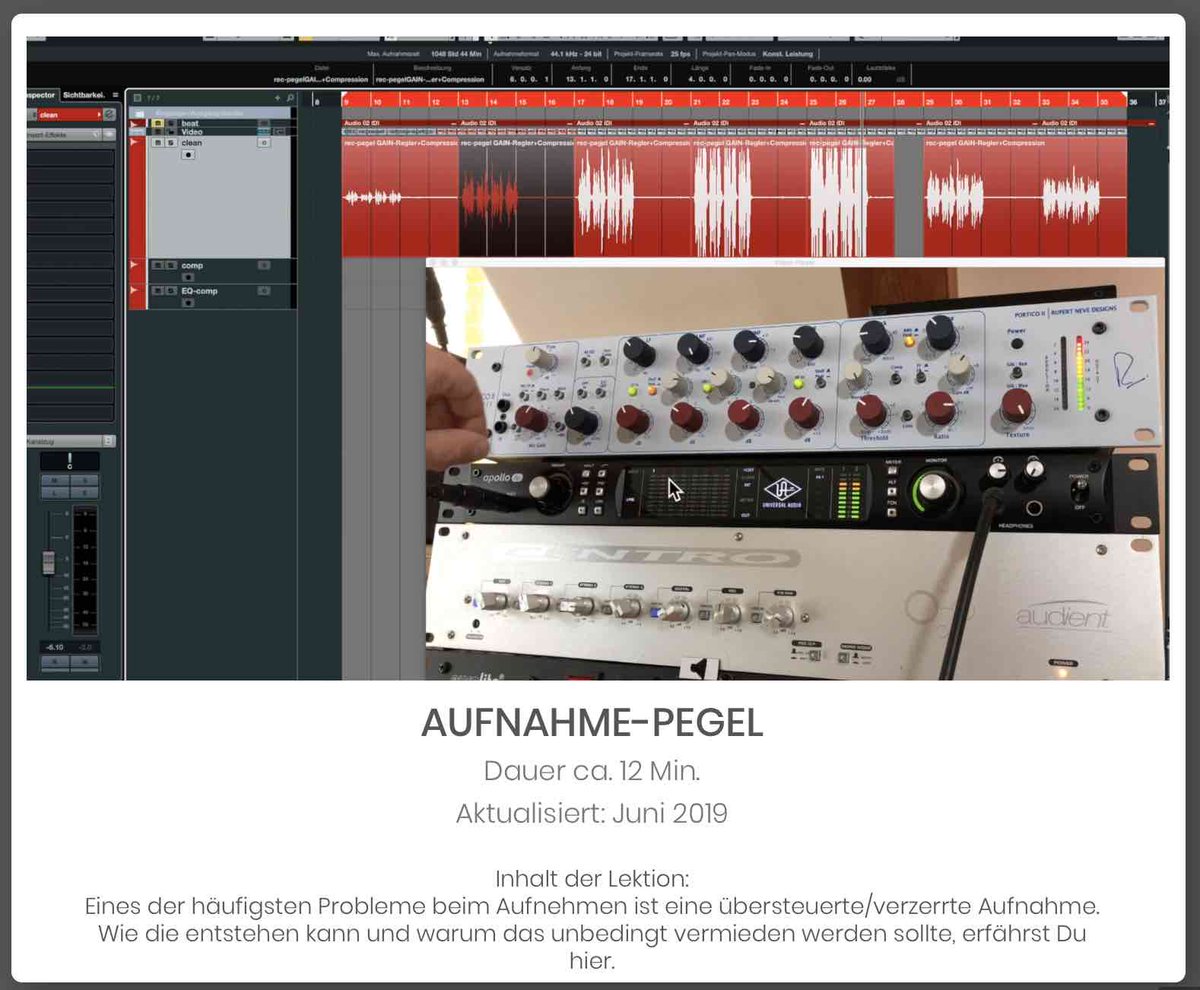Click the divide track list icon at the top-left of the track area

click(137, 97)
